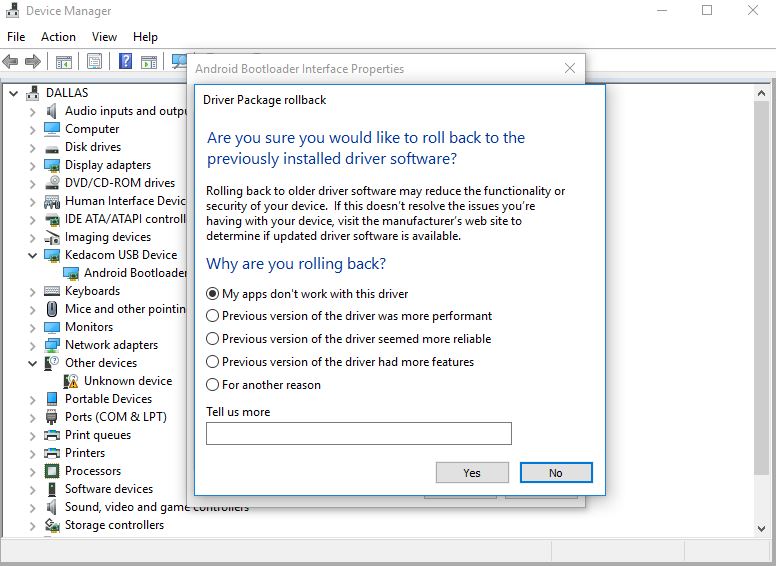Open the View menu
Screen dimensions: 776x566
point(104,37)
